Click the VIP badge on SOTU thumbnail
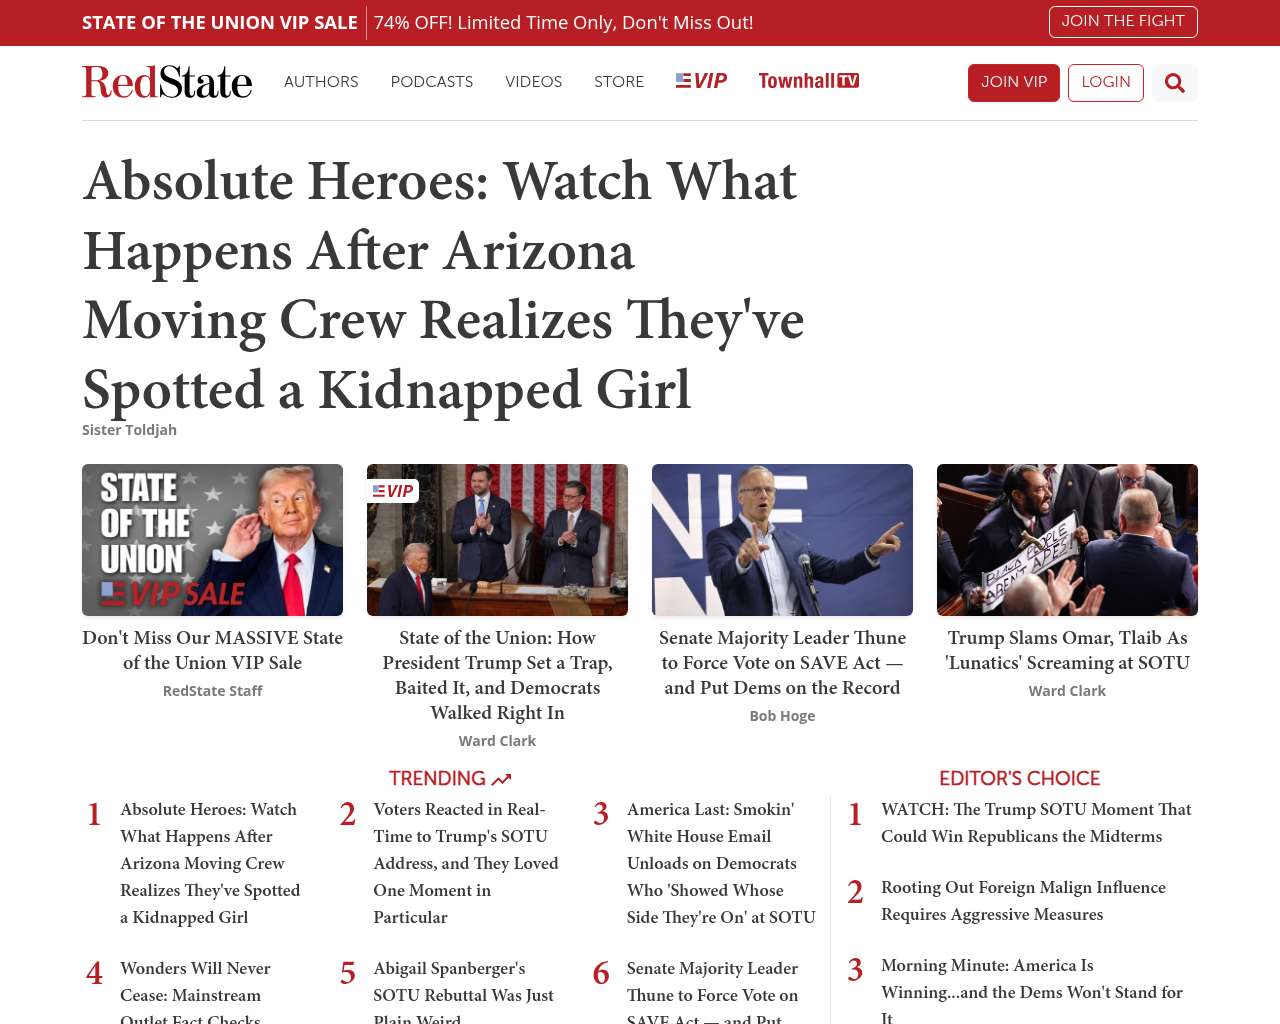 (x=393, y=491)
